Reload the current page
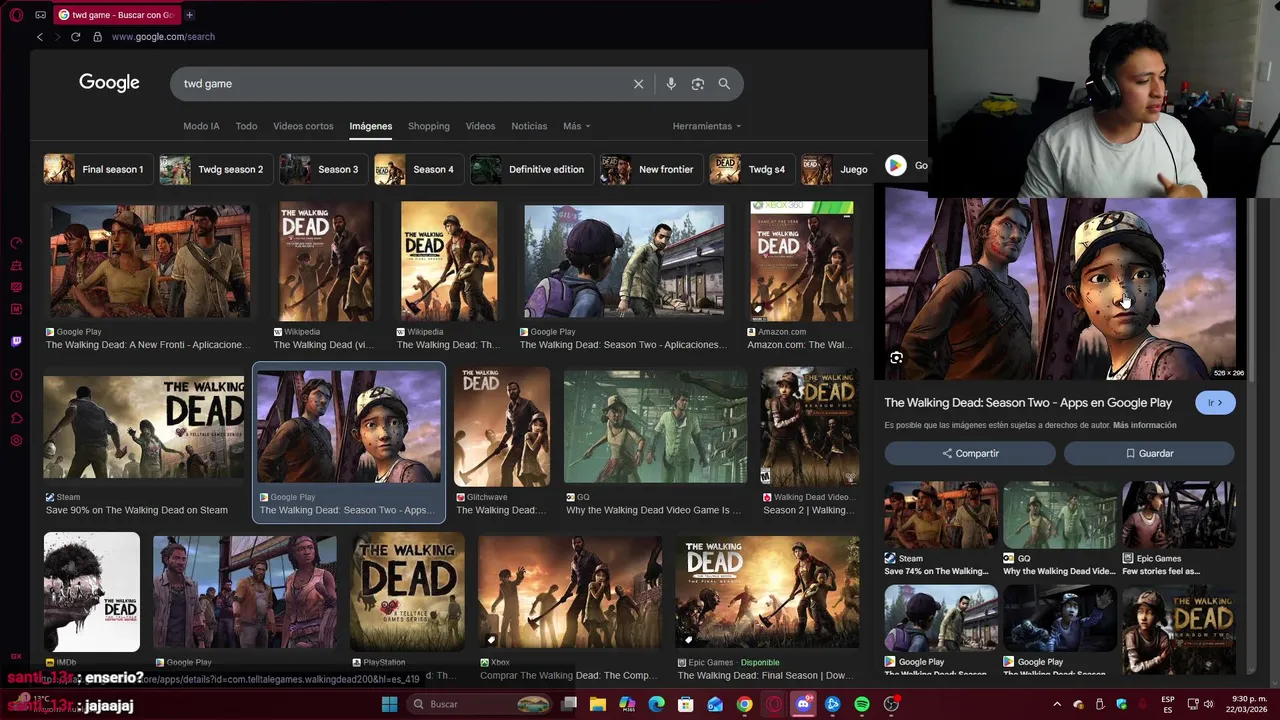This screenshot has width=1280, height=720. (x=75, y=37)
